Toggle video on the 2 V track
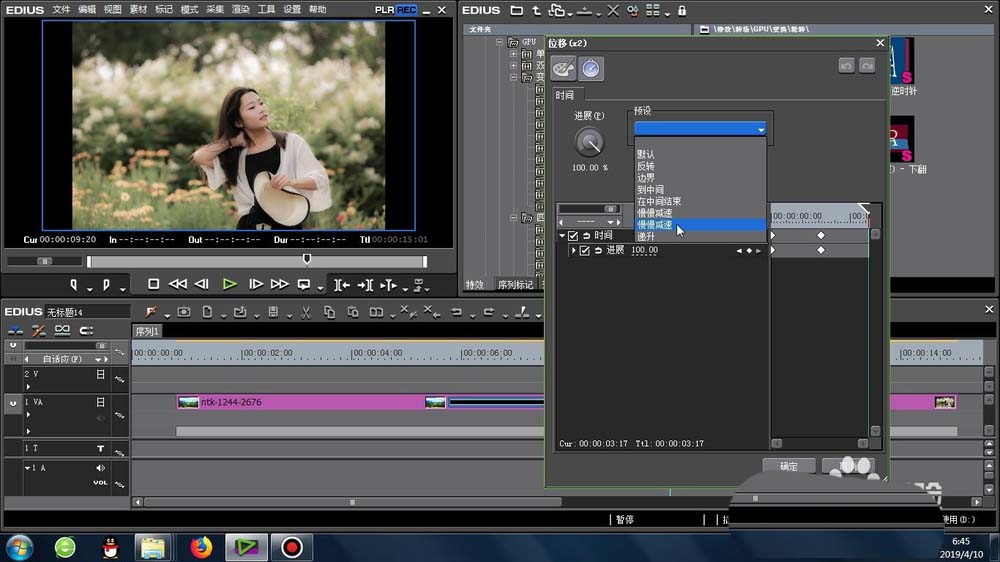Image resolution: width=1000 pixels, height=562 pixels. coord(100,374)
